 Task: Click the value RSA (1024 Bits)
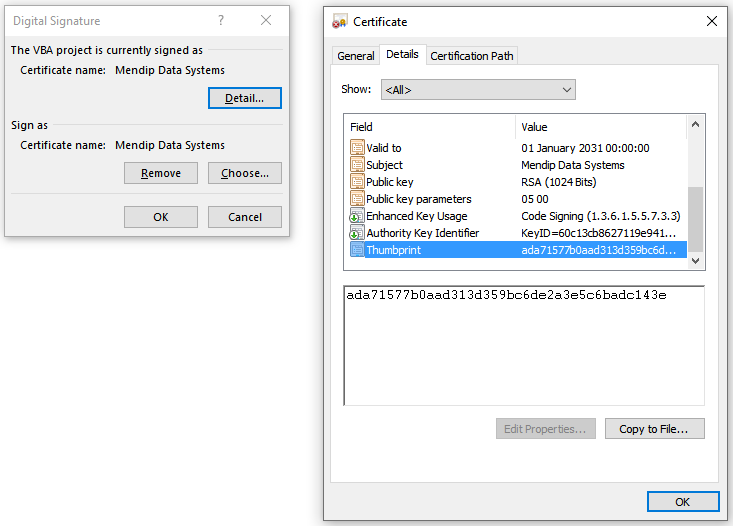pos(559,182)
